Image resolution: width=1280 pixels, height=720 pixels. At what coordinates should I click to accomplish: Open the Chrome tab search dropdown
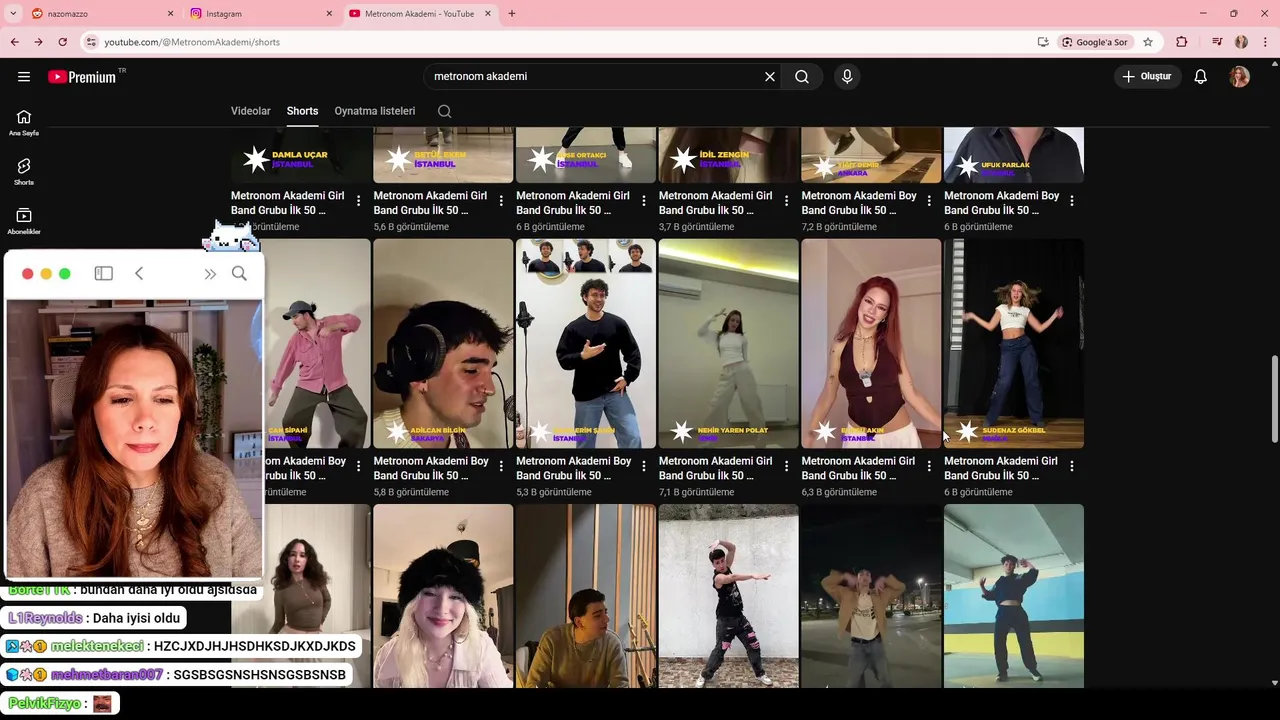(x=14, y=13)
